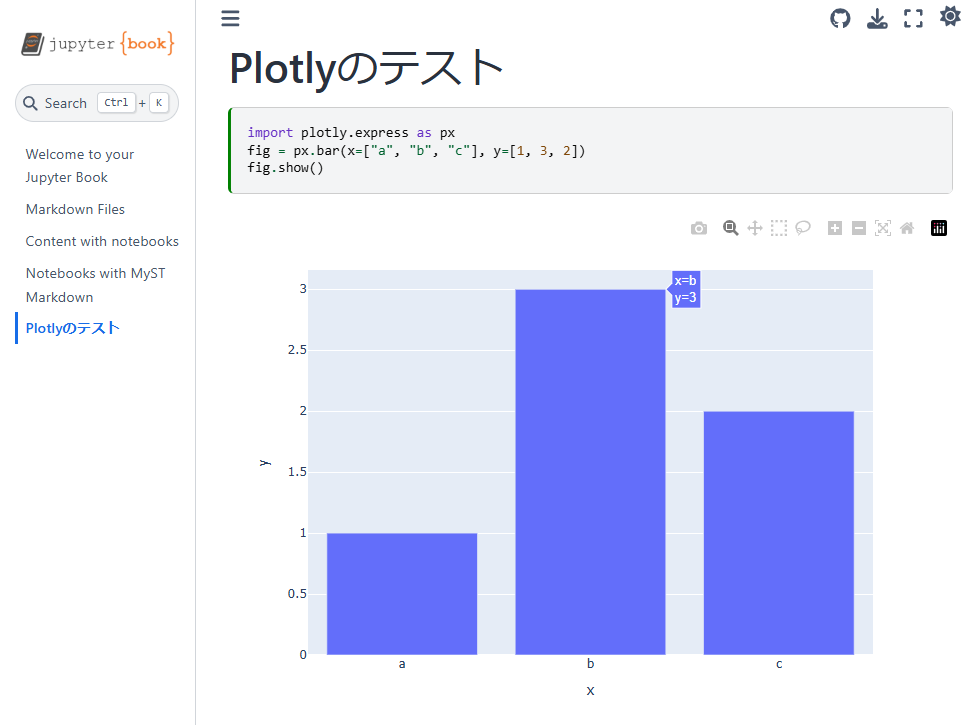Select the Plotlyのテスト page in the sidebar

pyautogui.click(x=71, y=328)
